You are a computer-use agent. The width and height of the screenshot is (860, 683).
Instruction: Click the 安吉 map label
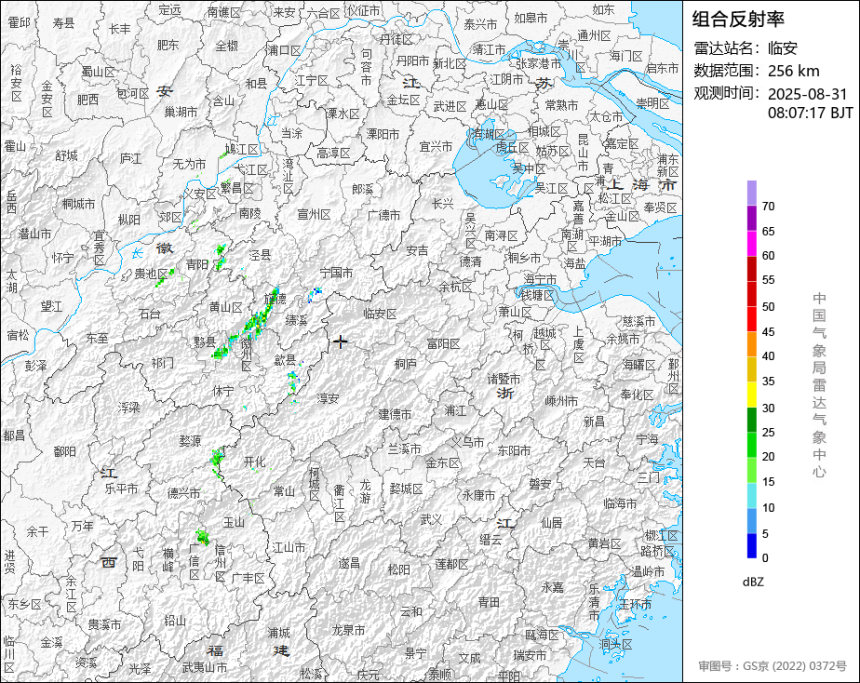tap(417, 251)
